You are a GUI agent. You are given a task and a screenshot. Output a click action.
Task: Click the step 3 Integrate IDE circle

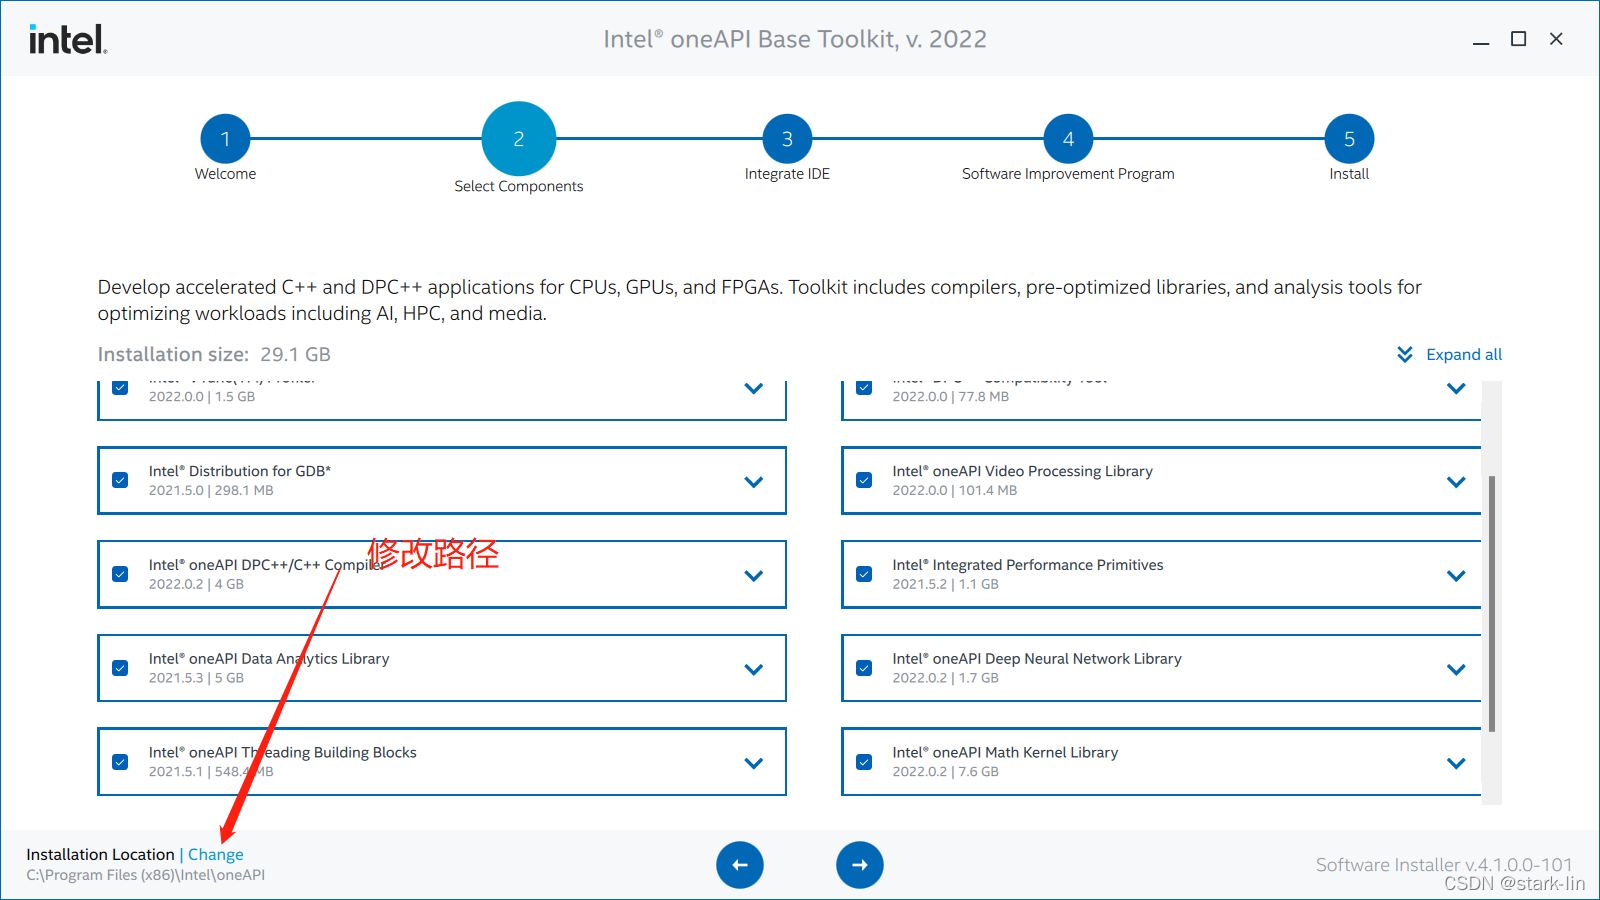(786, 139)
